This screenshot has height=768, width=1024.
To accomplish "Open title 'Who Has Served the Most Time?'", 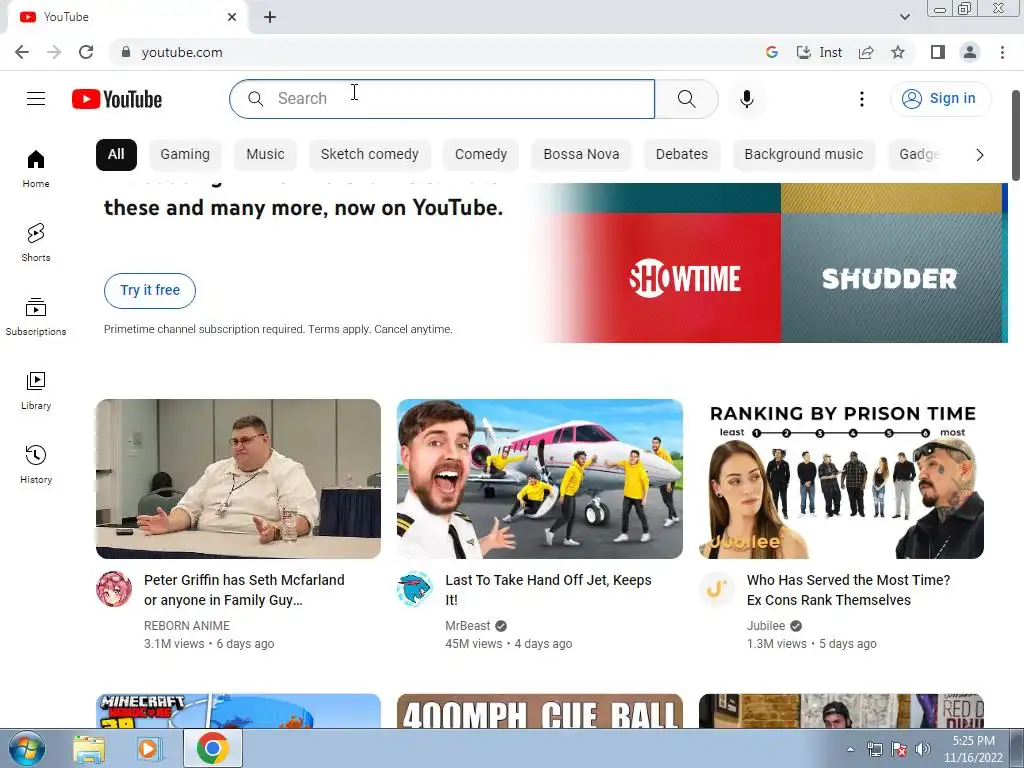I will click(x=848, y=590).
